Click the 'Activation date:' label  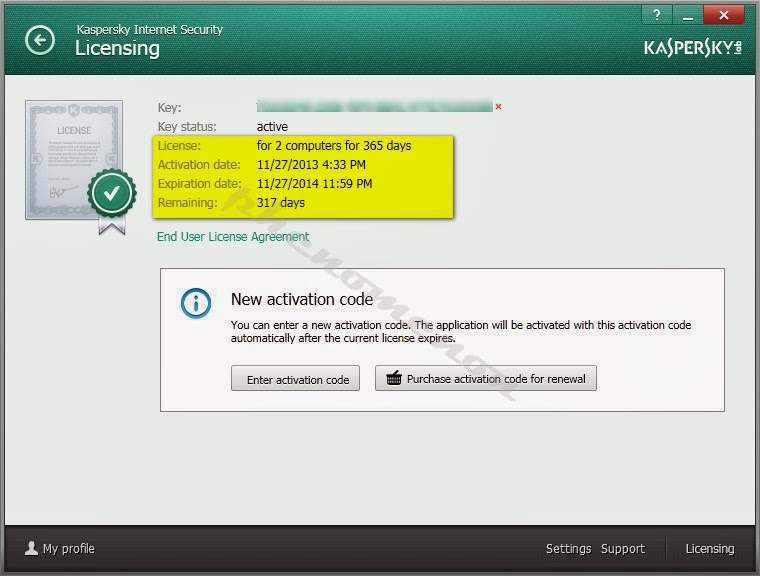coord(199,164)
